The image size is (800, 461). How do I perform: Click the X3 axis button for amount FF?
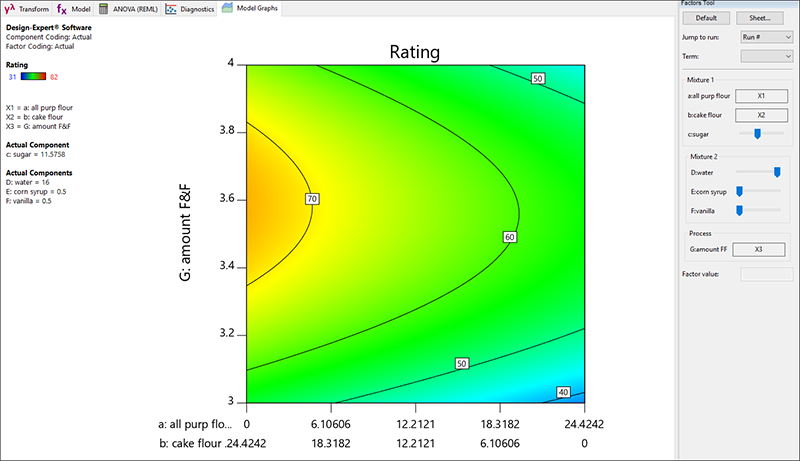click(760, 248)
